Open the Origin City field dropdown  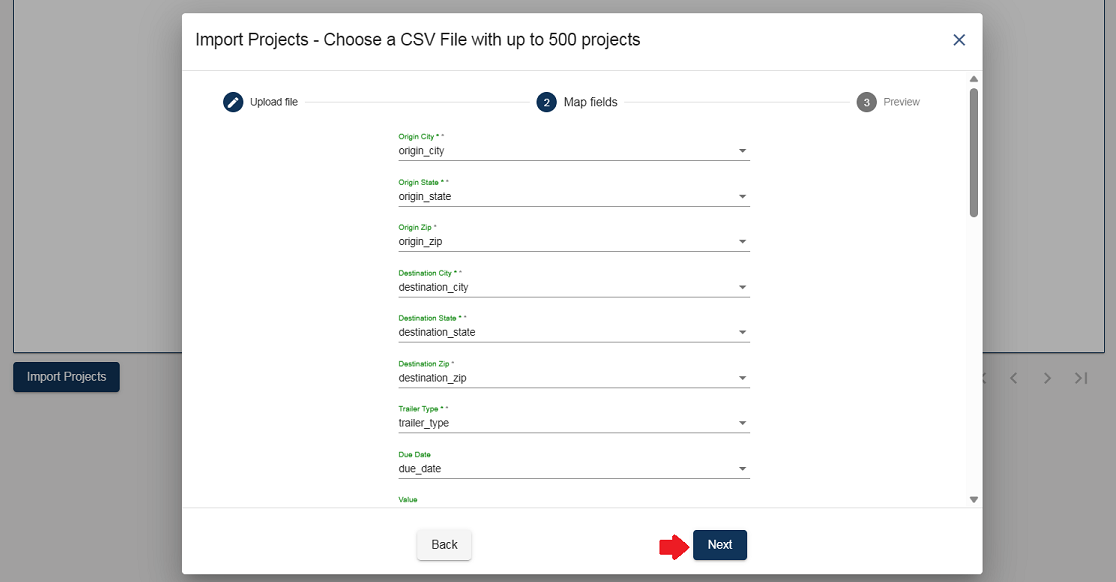click(742, 151)
